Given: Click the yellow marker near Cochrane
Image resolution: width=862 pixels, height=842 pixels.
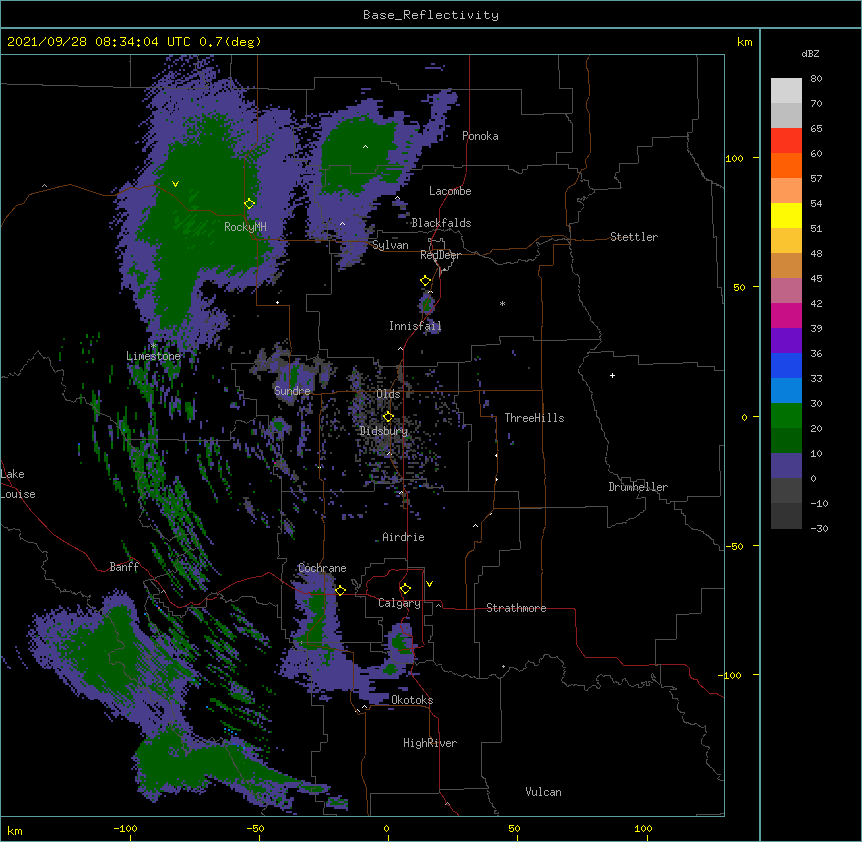Looking at the screenshot, I should [340, 590].
